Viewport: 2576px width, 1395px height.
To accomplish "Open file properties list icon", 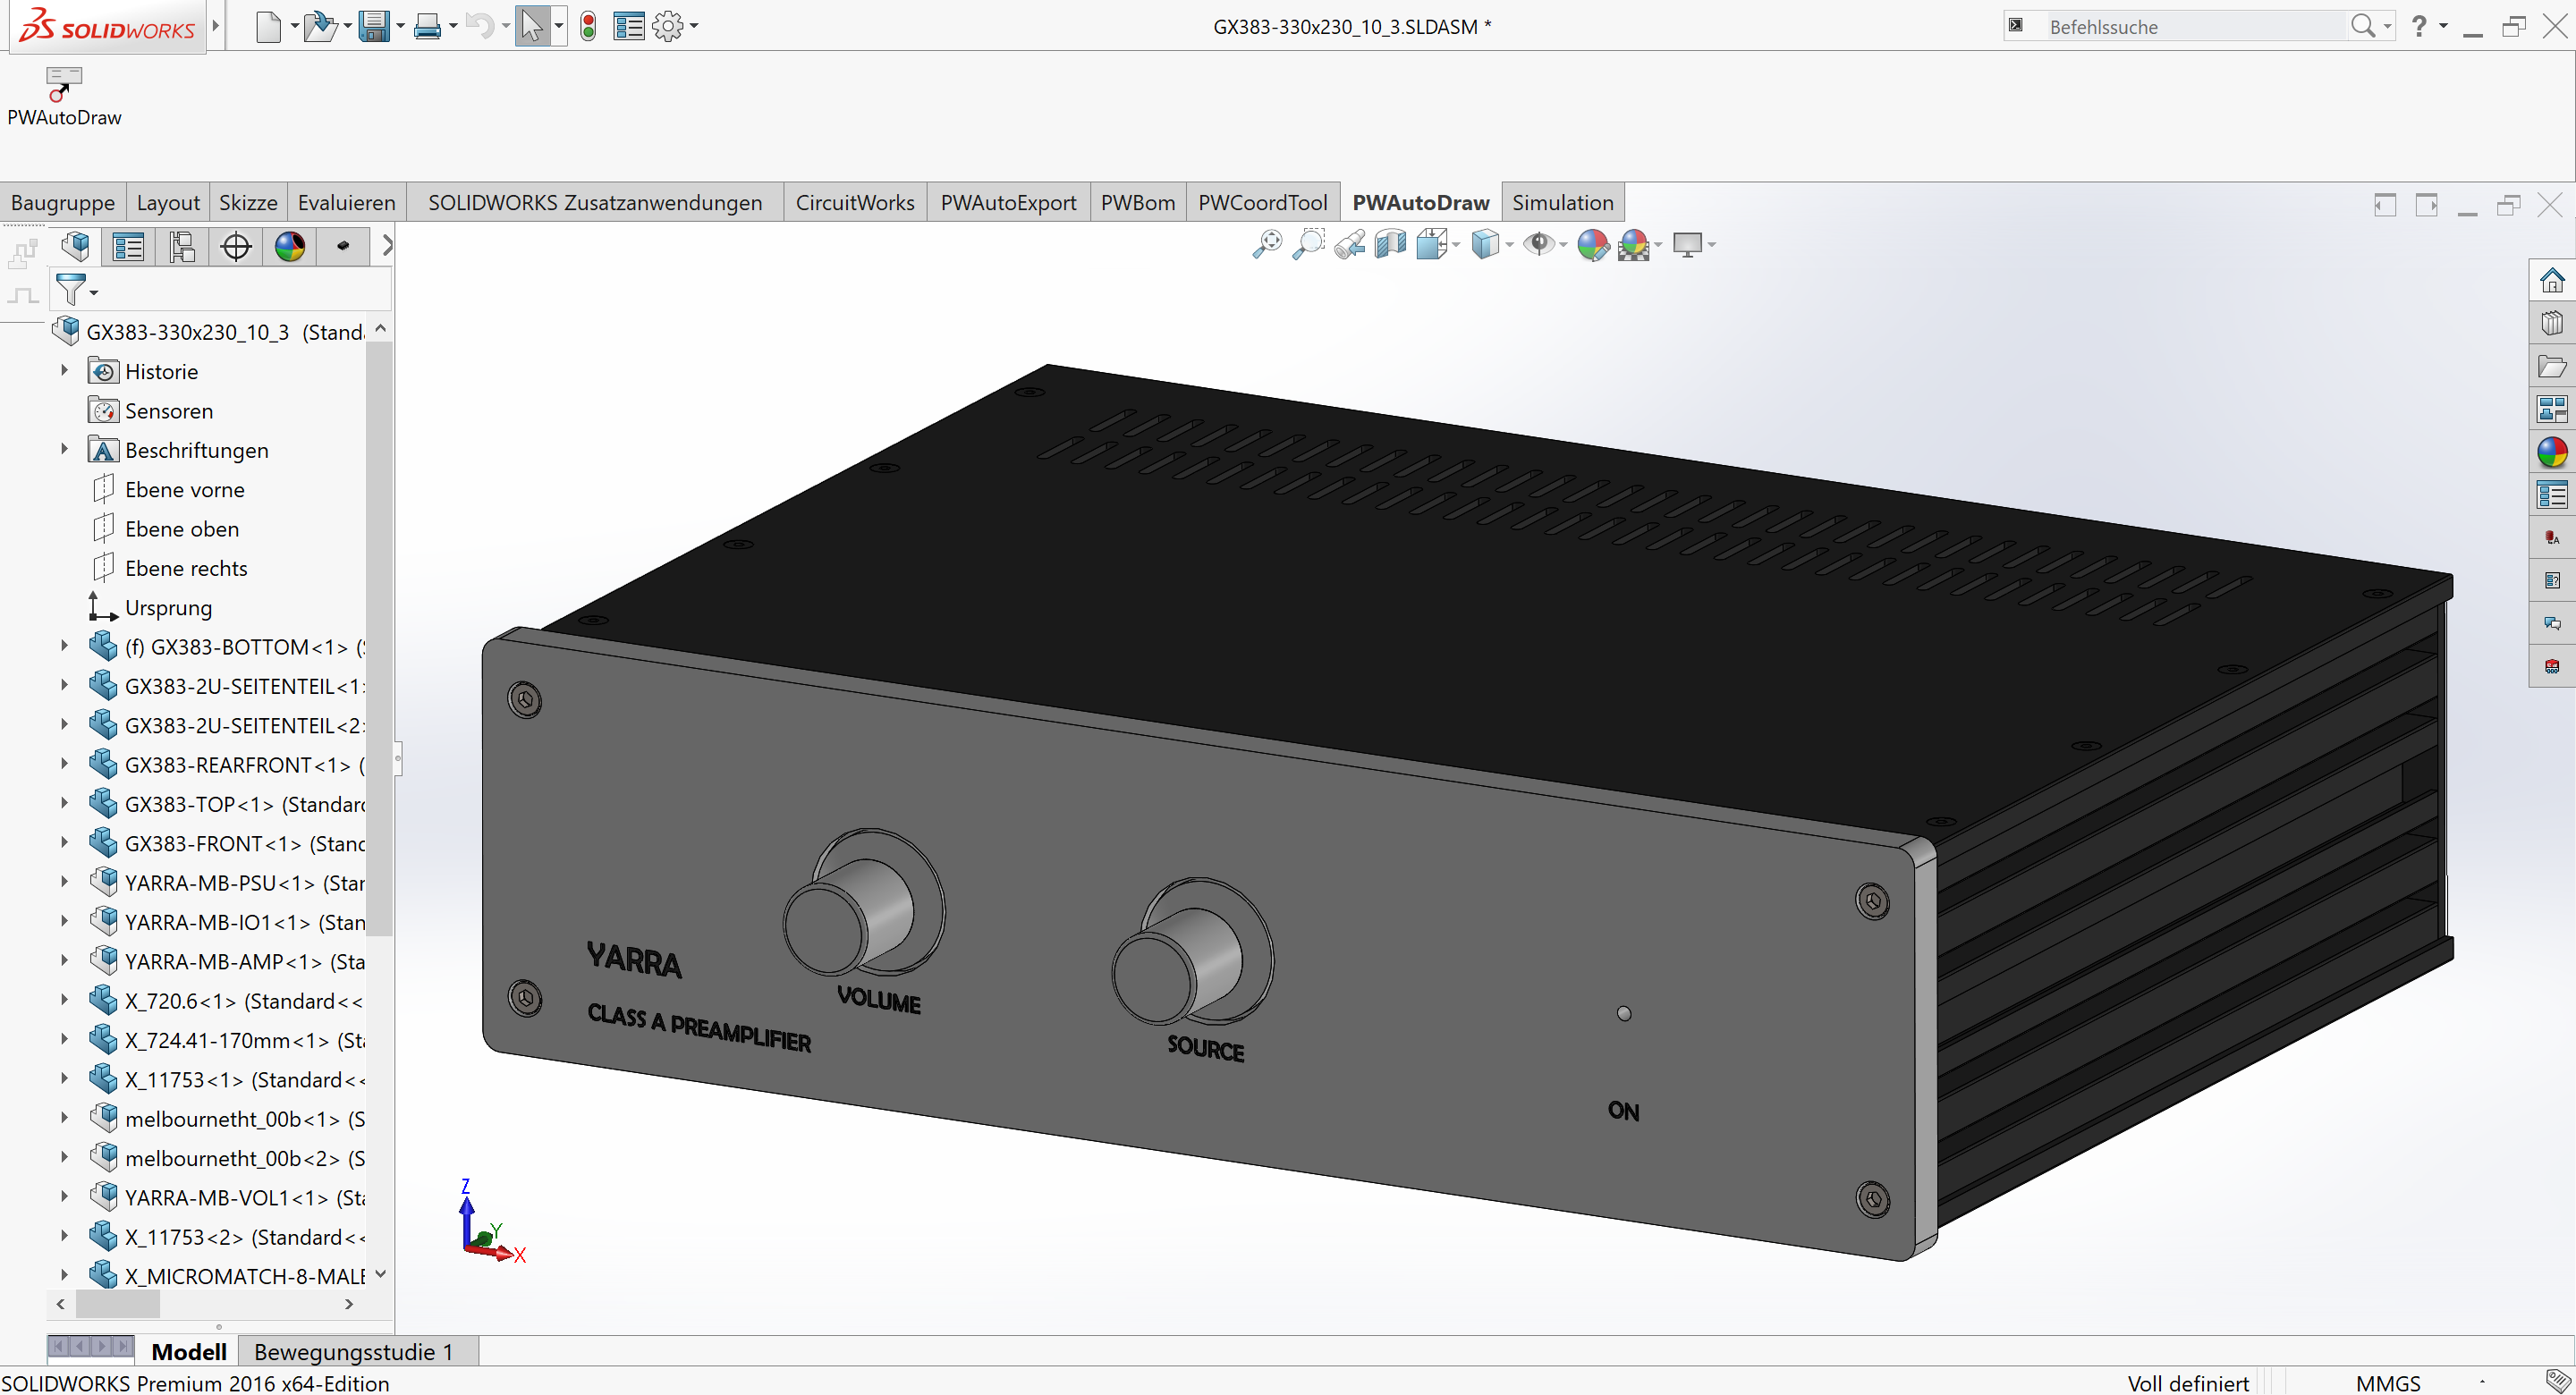I will [629, 26].
